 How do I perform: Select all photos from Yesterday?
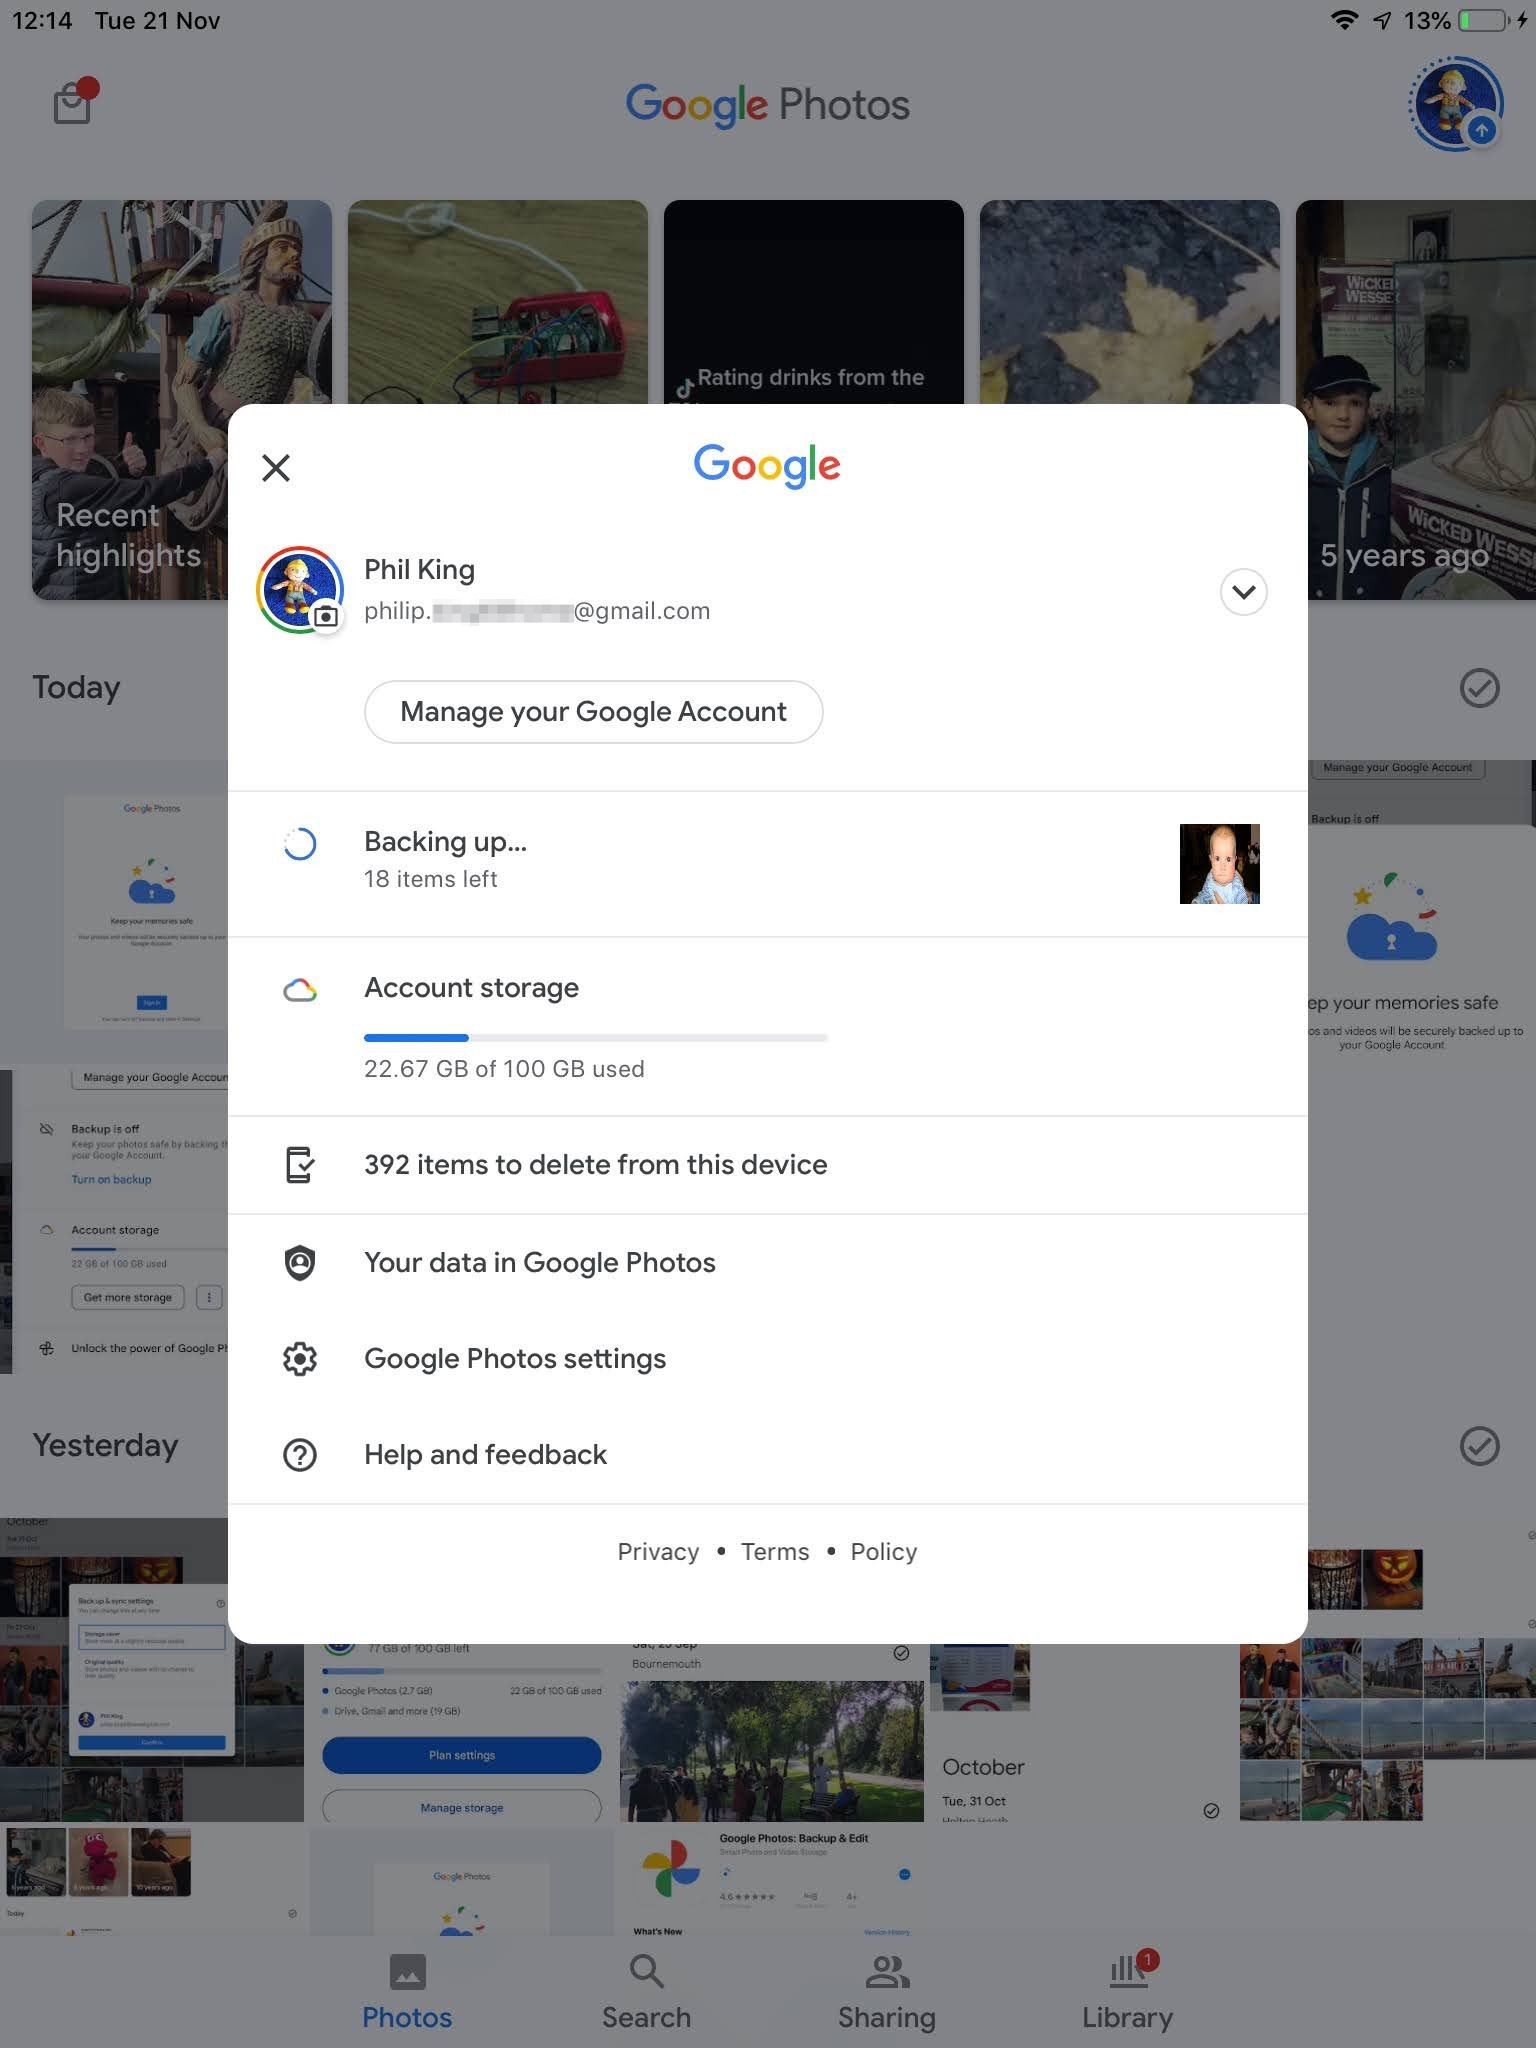[1479, 1446]
